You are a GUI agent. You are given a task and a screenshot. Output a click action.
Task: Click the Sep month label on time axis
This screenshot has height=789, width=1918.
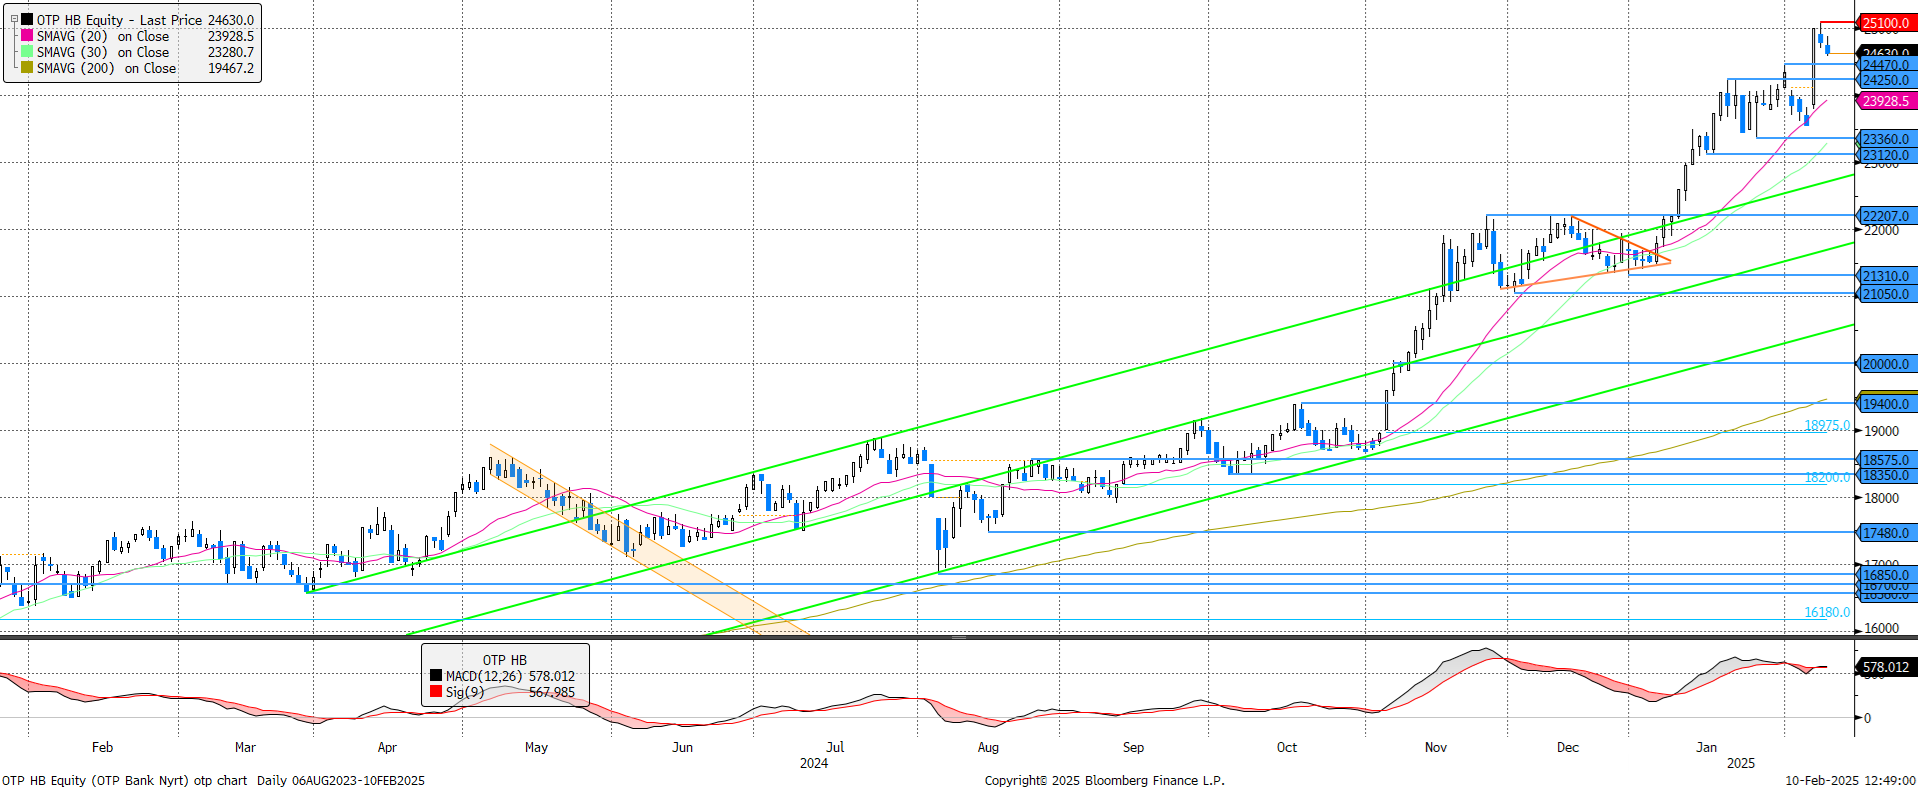pos(1133,747)
